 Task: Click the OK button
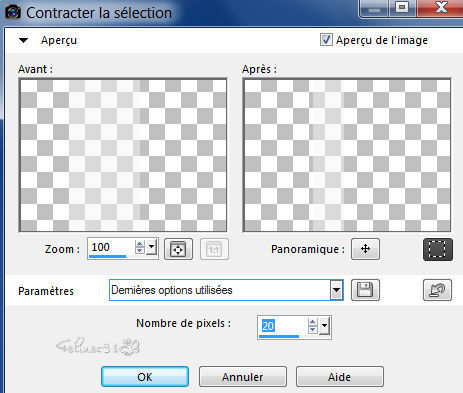145,377
